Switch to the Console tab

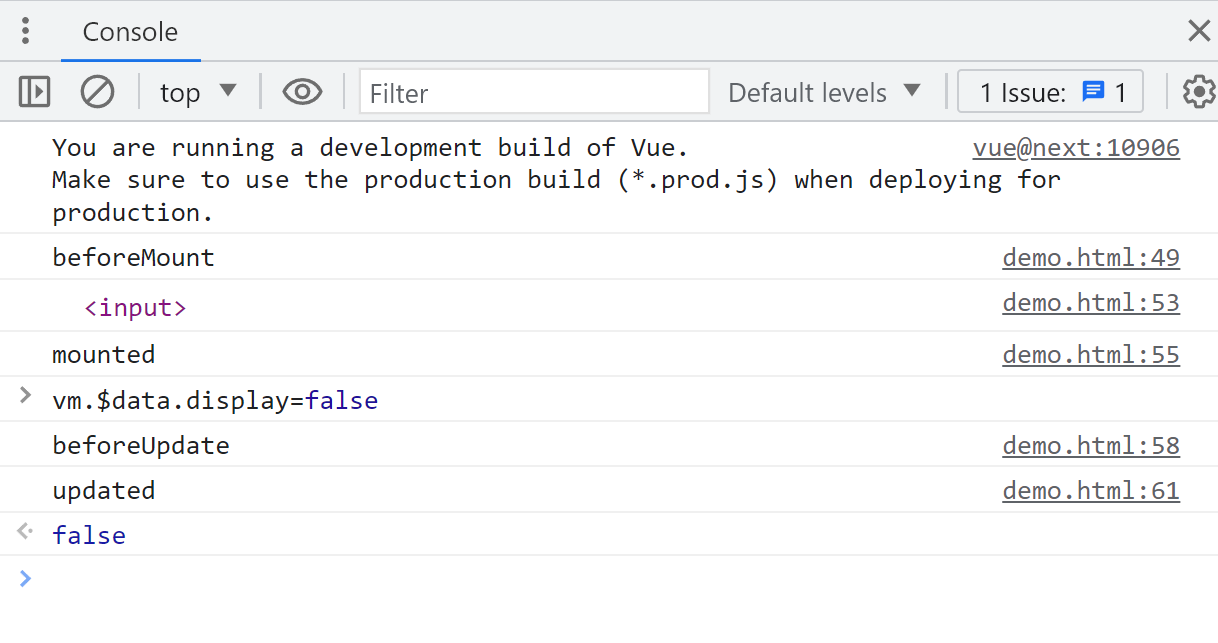pos(130,32)
